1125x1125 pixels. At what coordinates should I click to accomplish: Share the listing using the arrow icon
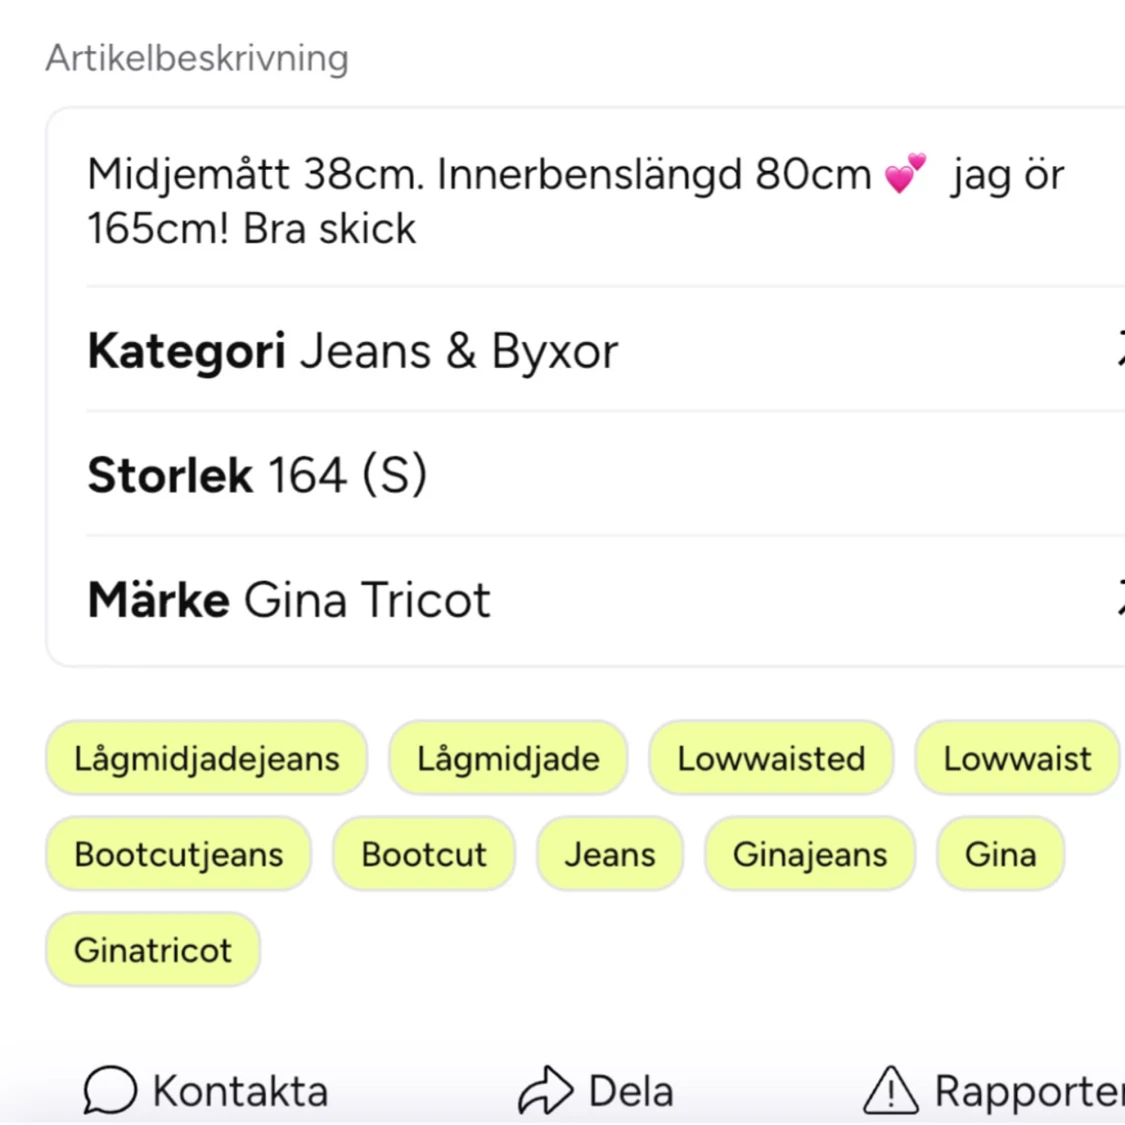543,1090
